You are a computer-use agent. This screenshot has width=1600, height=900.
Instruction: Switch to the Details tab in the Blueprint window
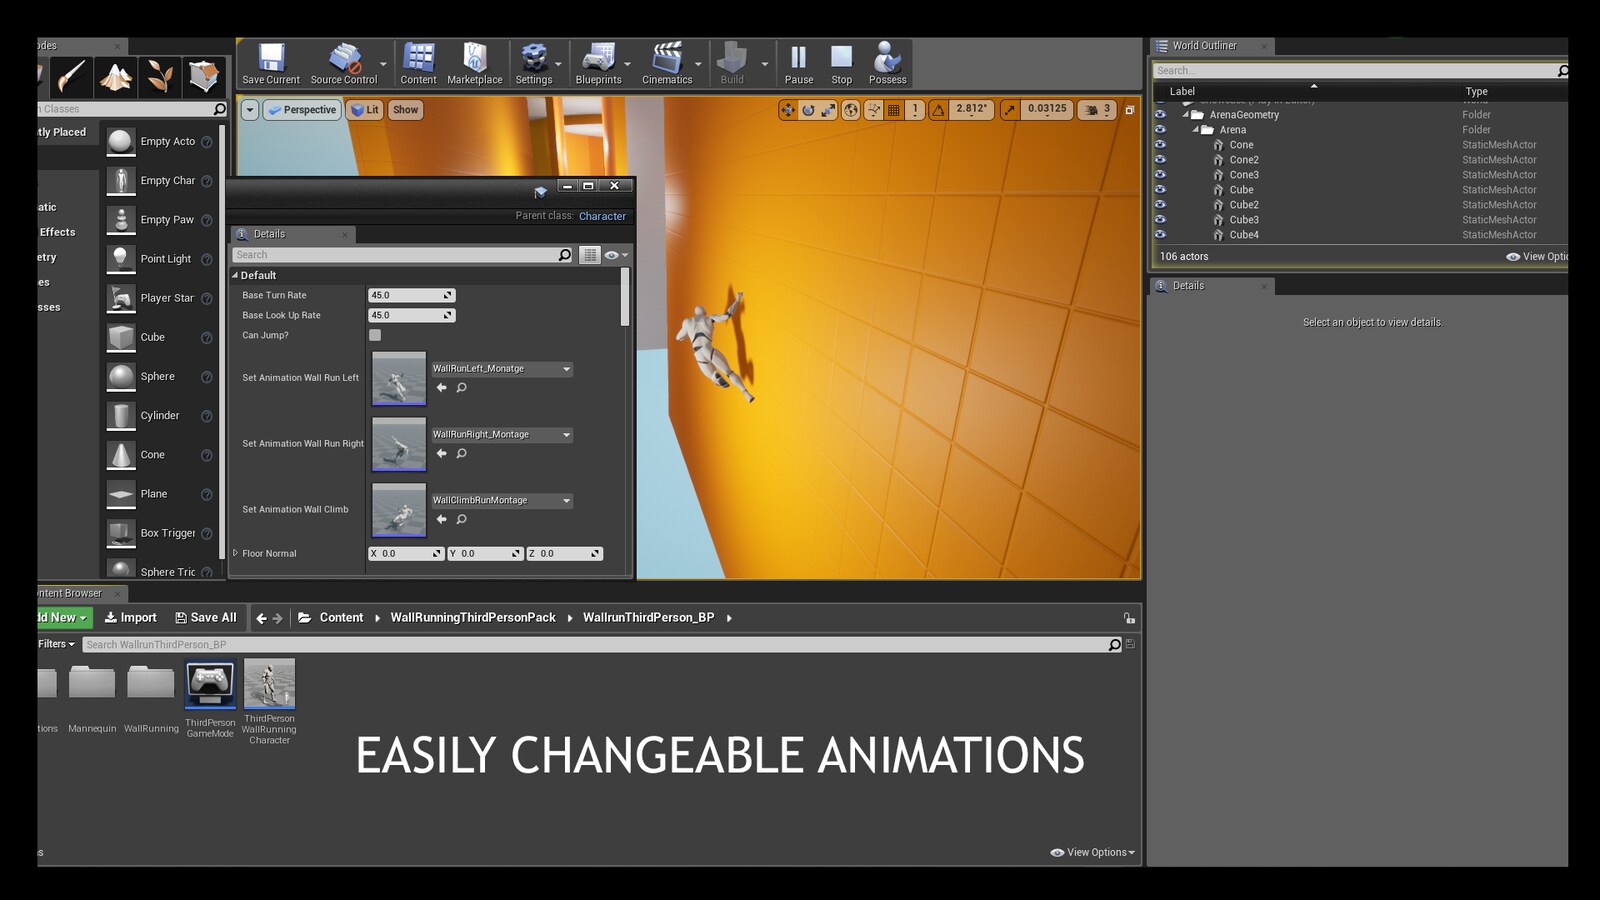click(x=268, y=234)
